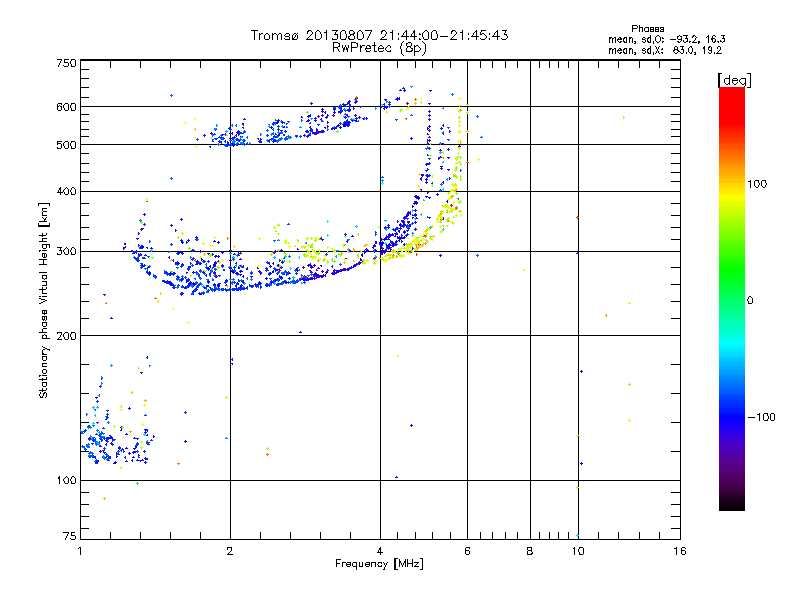The image size is (800, 600).
Task: Click the y-axis label '500'
Action: [x=66, y=145]
